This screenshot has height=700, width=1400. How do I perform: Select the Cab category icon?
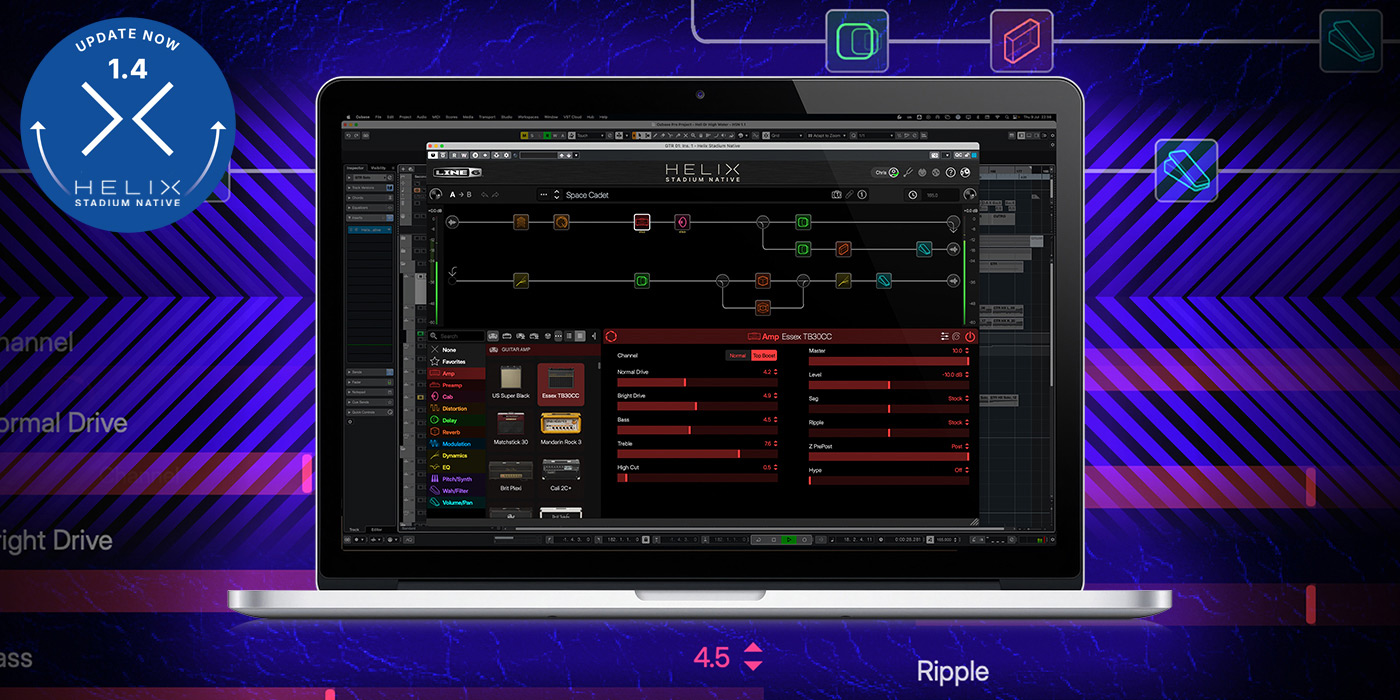click(434, 397)
